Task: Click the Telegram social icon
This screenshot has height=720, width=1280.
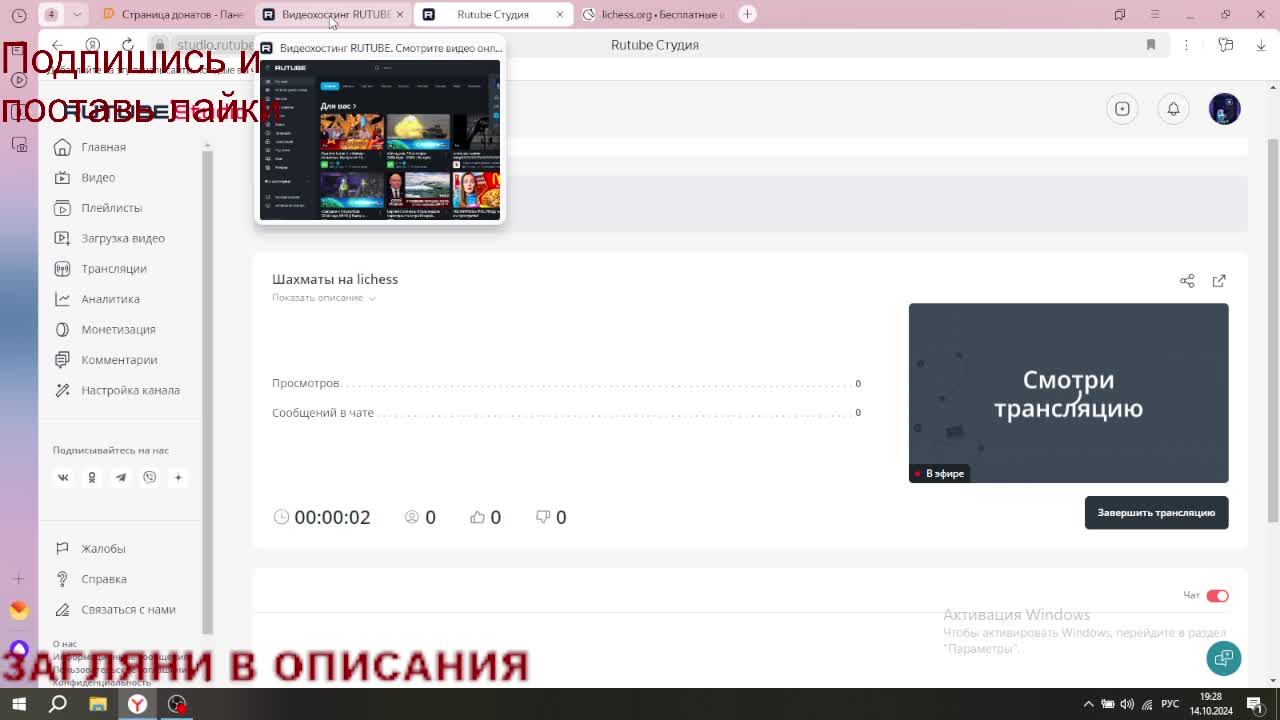Action: [121, 477]
